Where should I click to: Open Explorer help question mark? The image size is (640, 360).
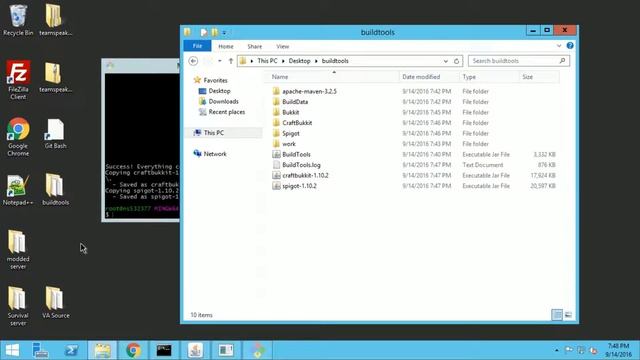(570, 46)
